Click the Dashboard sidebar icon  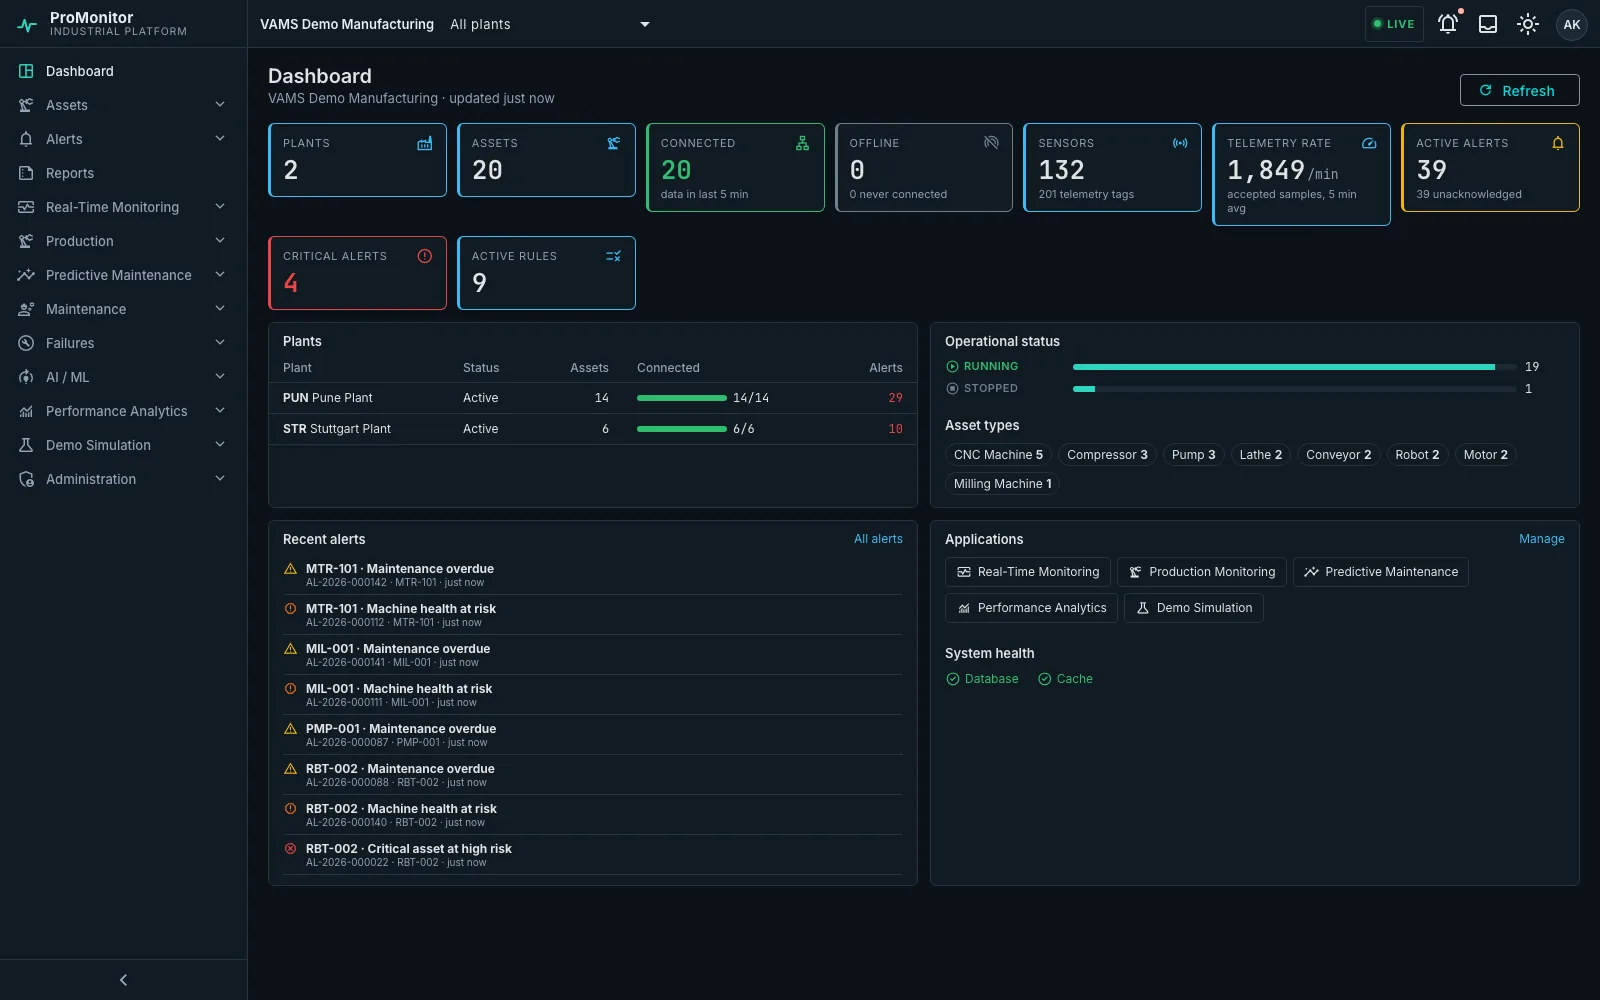point(26,71)
